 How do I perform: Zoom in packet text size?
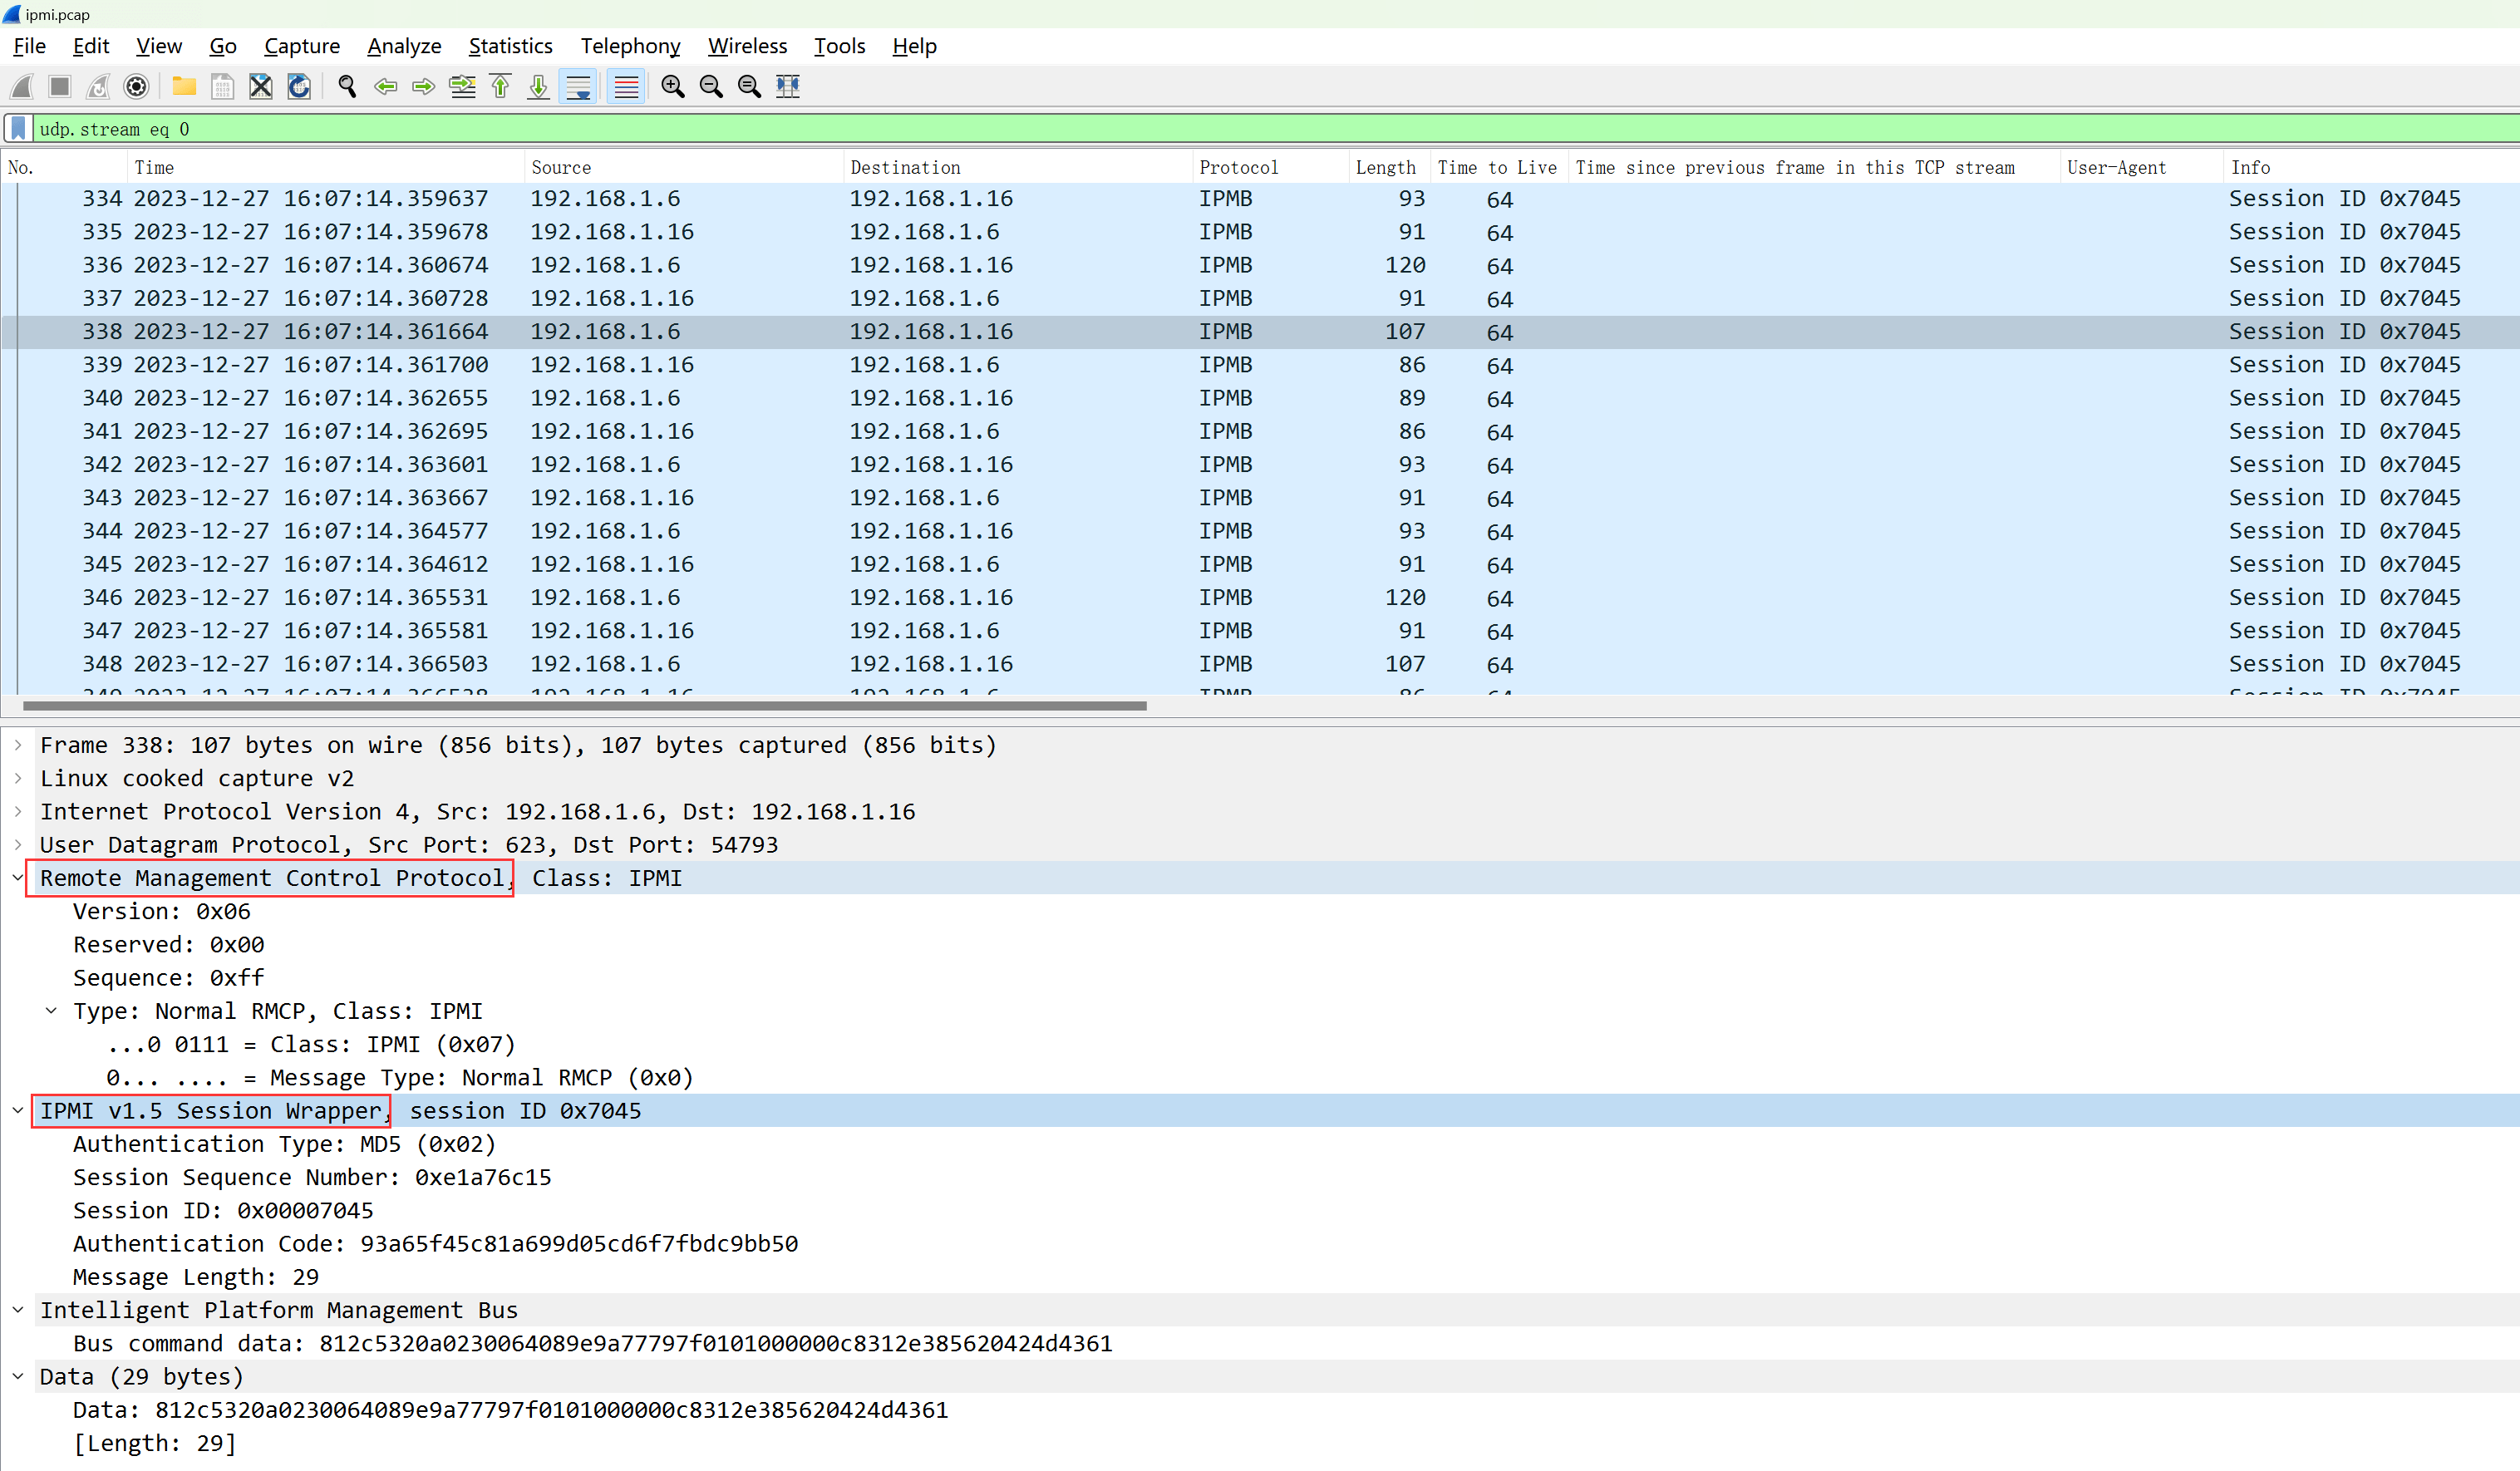click(673, 87)
